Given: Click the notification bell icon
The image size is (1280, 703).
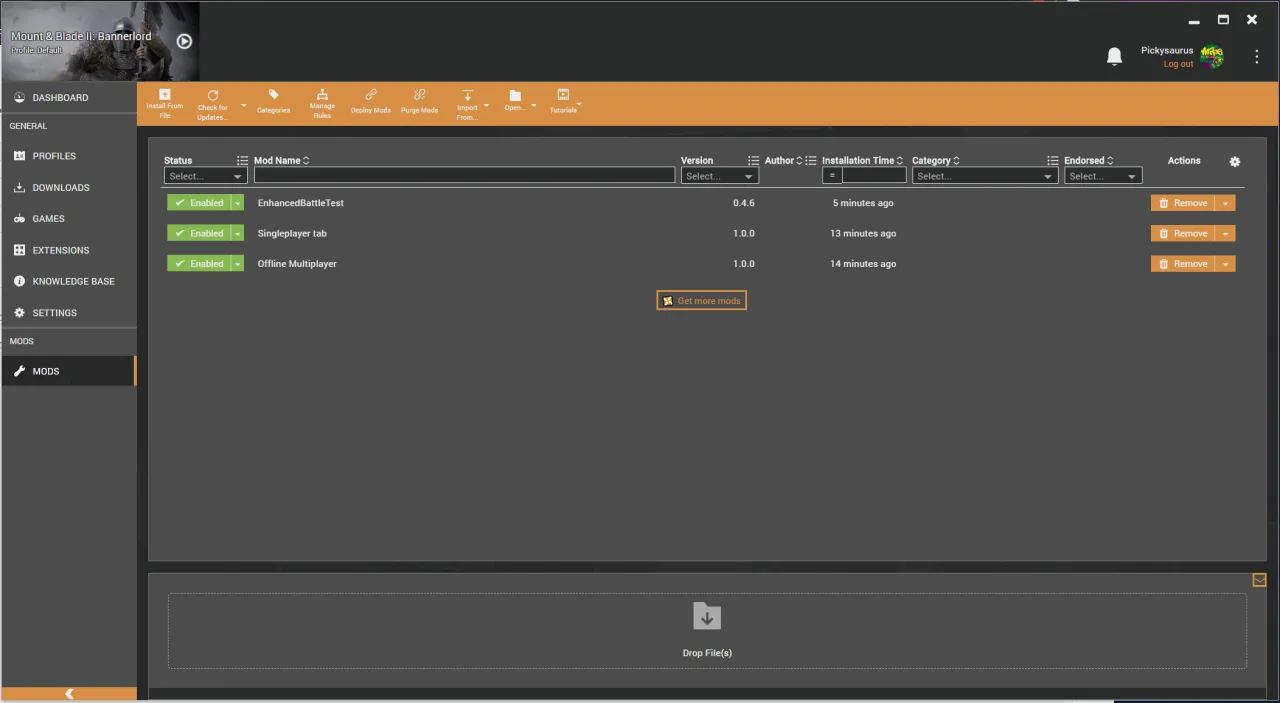Looking at the screenshot, I should (x=1114, y=56).
